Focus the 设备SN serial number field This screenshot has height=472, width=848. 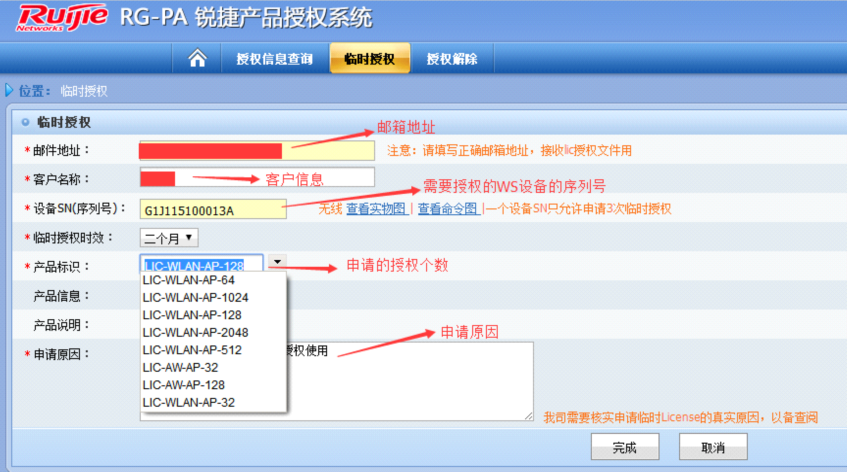tap(213, 209)
